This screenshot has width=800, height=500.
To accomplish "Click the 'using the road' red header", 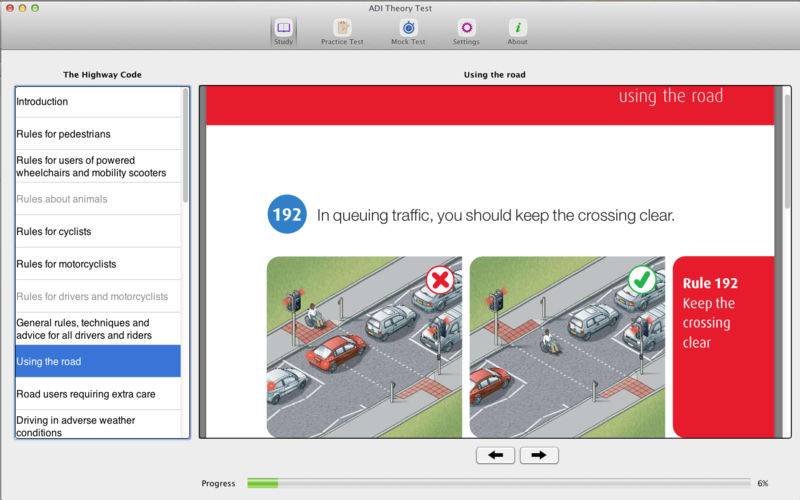I will coord(490,106).
